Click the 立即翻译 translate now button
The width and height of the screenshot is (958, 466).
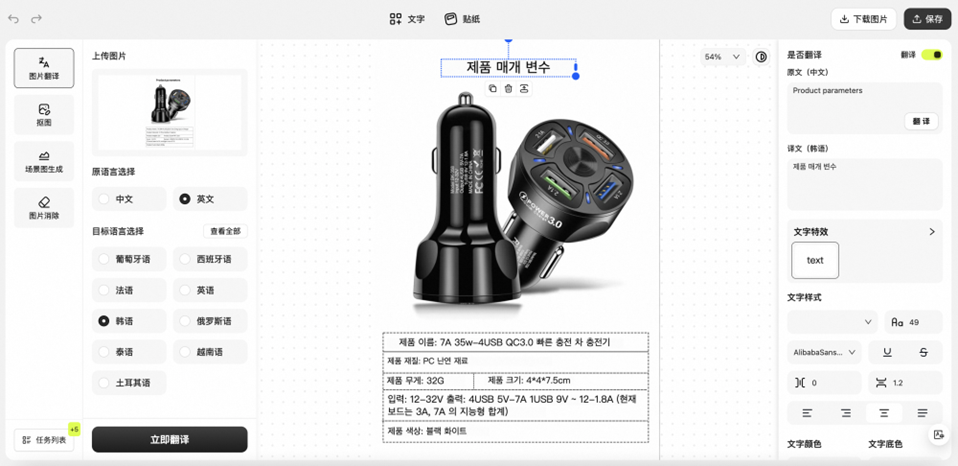tap(170, 440)
